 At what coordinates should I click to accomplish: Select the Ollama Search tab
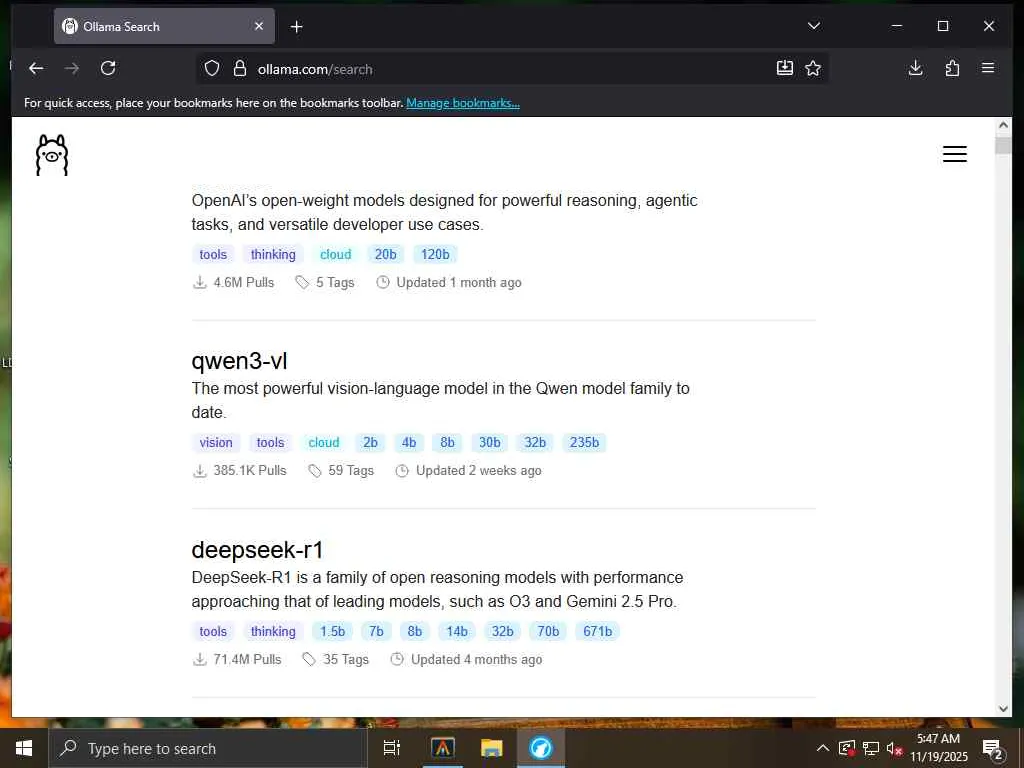(164, 26)
